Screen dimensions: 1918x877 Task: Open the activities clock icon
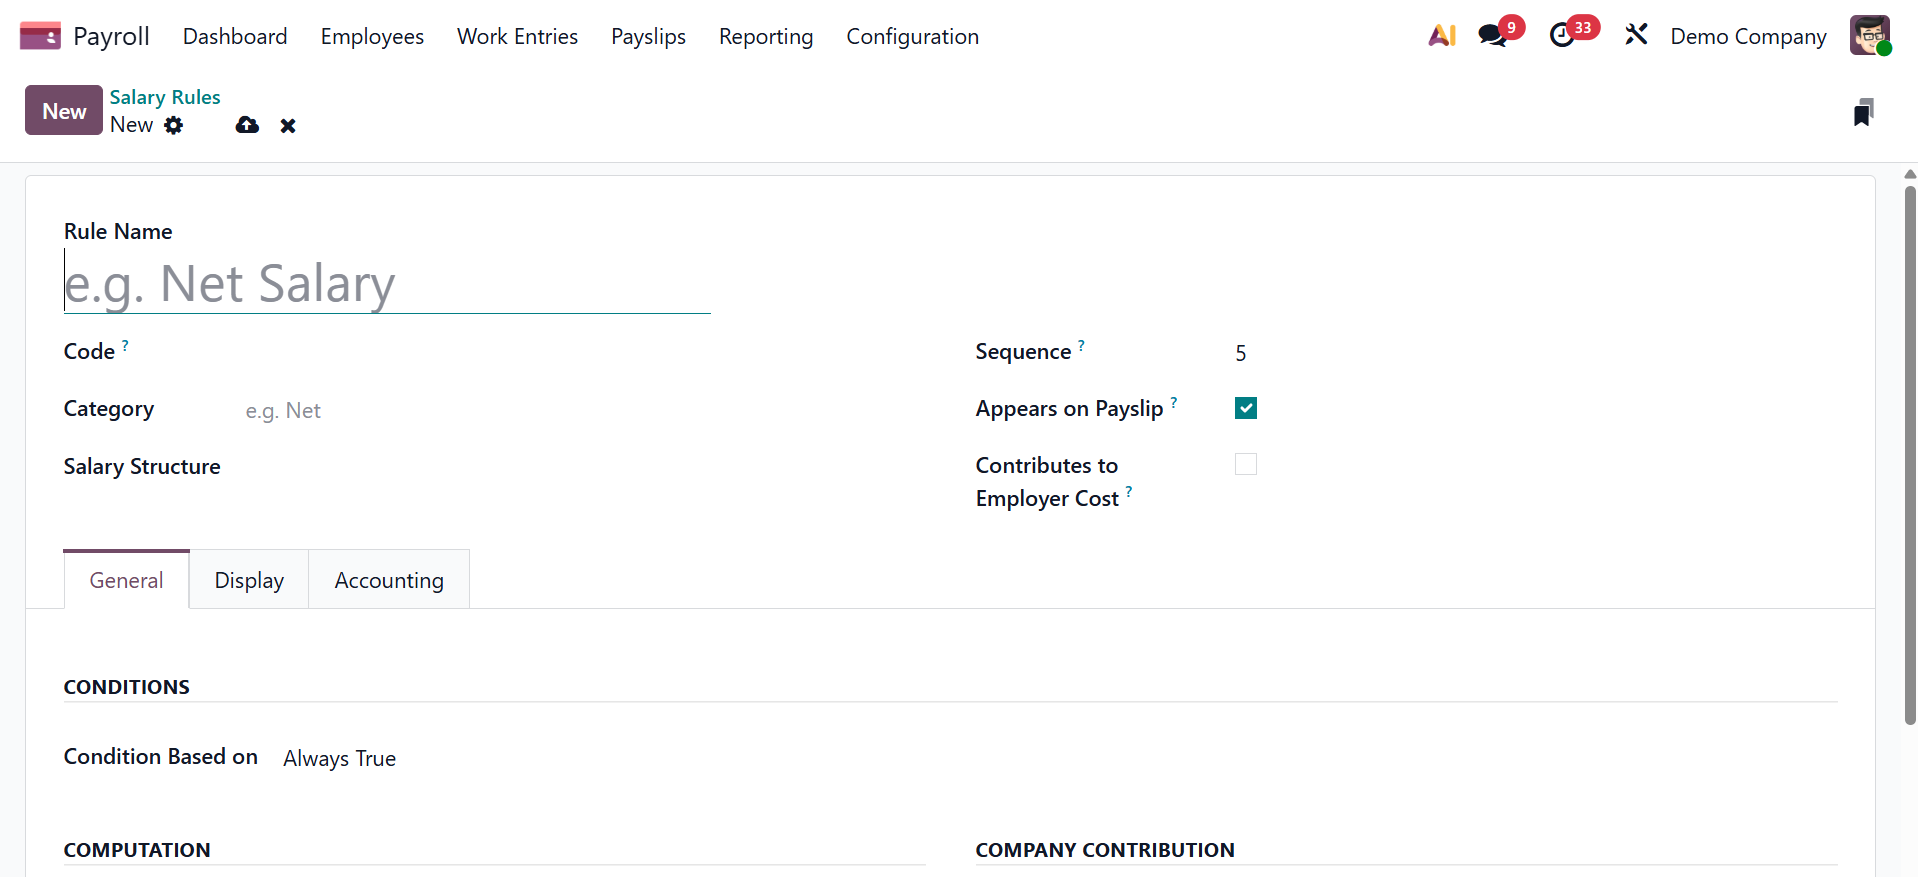tap(1562, 36)
